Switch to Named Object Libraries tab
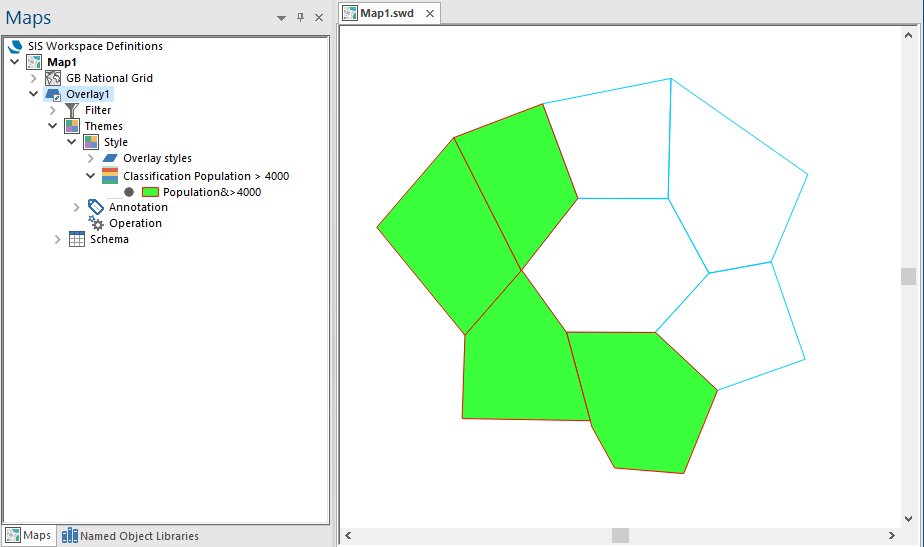The height and width of the screenshot is (547, 924). [130, 536]
